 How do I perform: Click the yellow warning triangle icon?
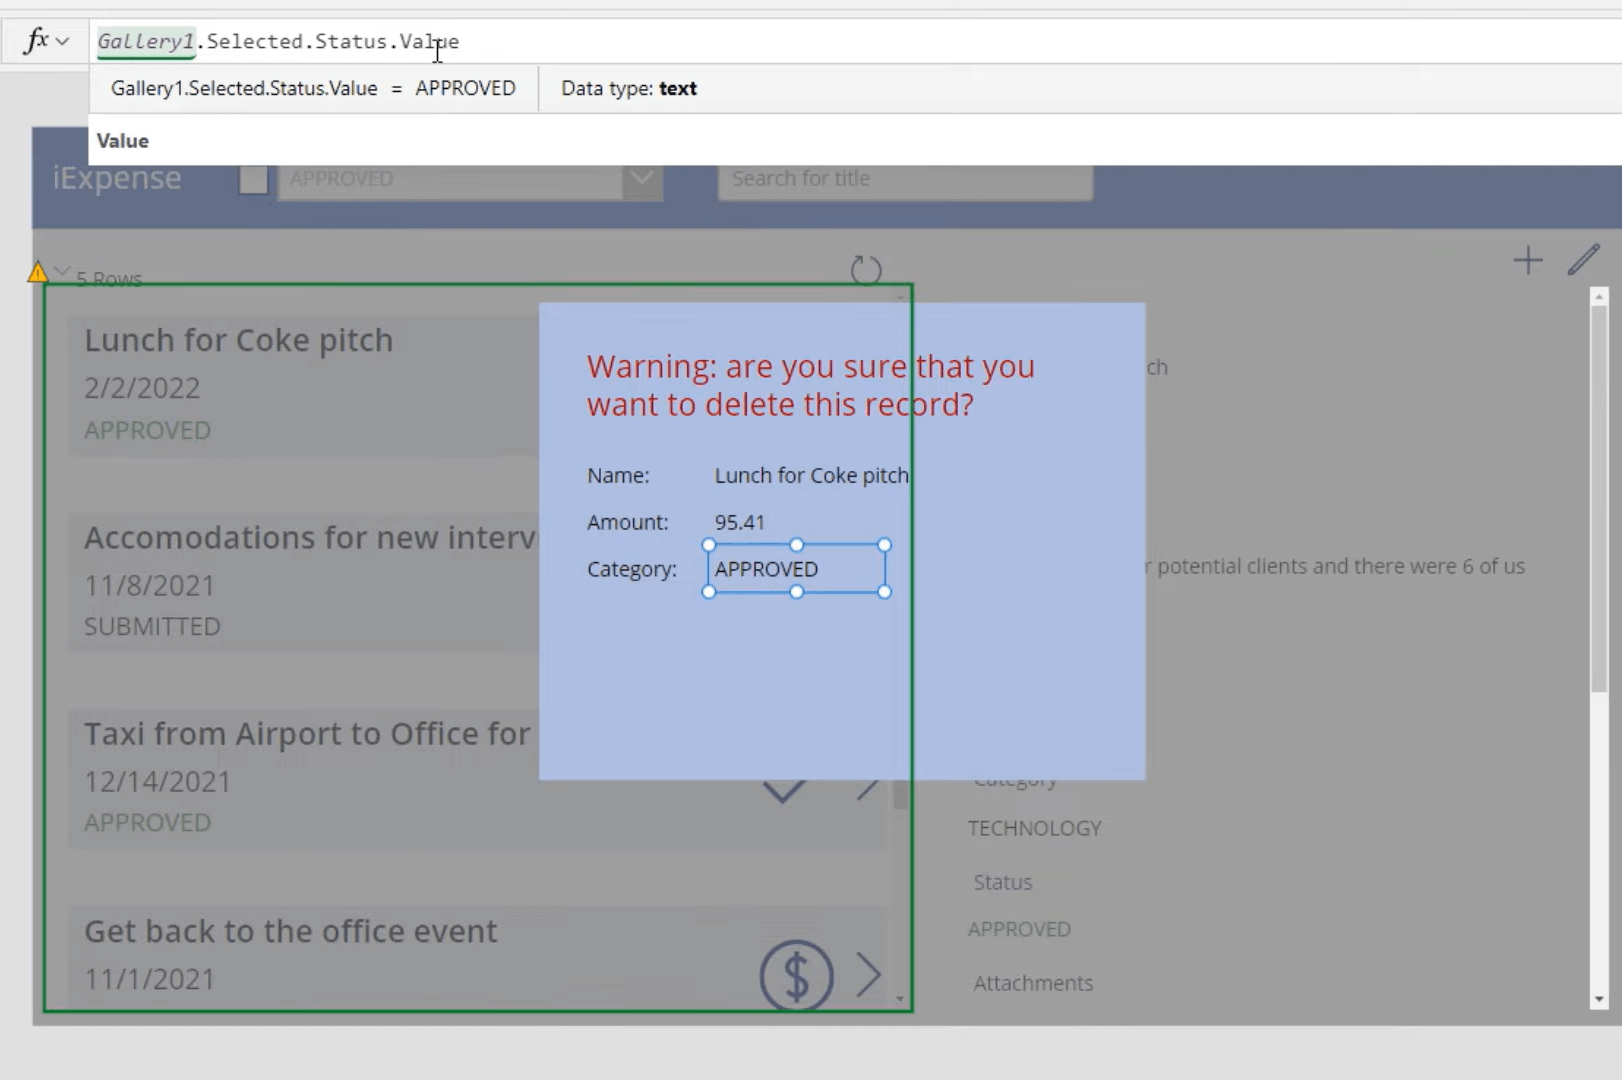tap(37, 272)
